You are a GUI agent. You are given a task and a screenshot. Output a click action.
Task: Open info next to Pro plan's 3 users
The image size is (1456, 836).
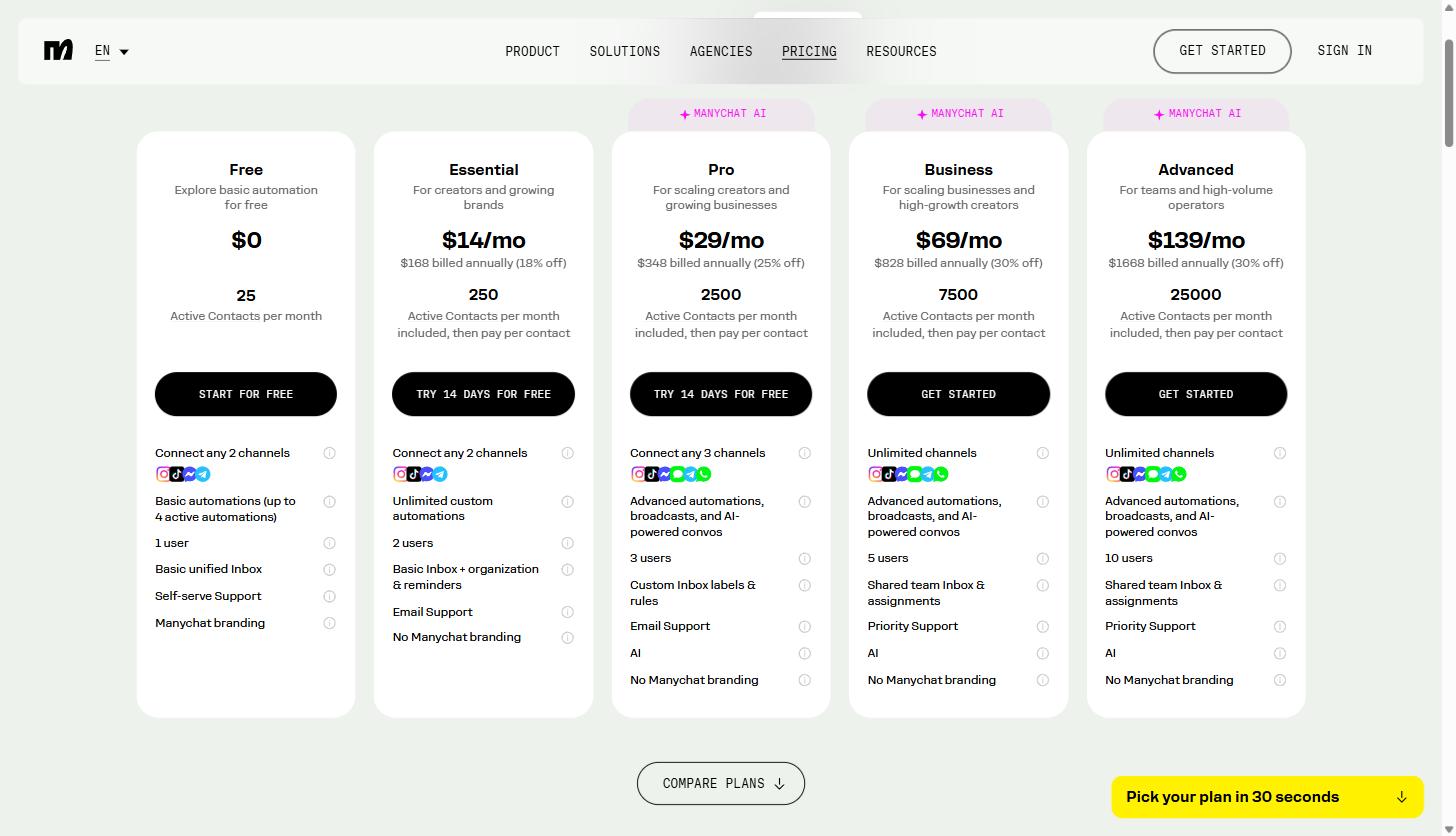tap(804, 559)
